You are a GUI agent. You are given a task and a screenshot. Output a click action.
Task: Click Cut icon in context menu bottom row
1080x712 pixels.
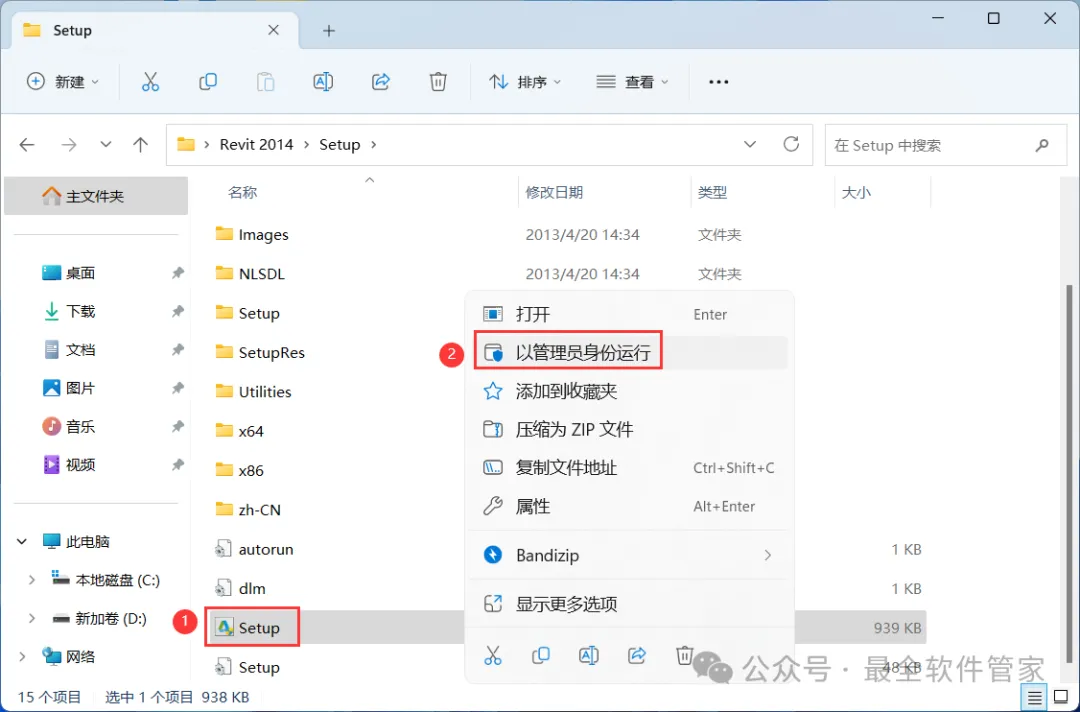point(492,656)
